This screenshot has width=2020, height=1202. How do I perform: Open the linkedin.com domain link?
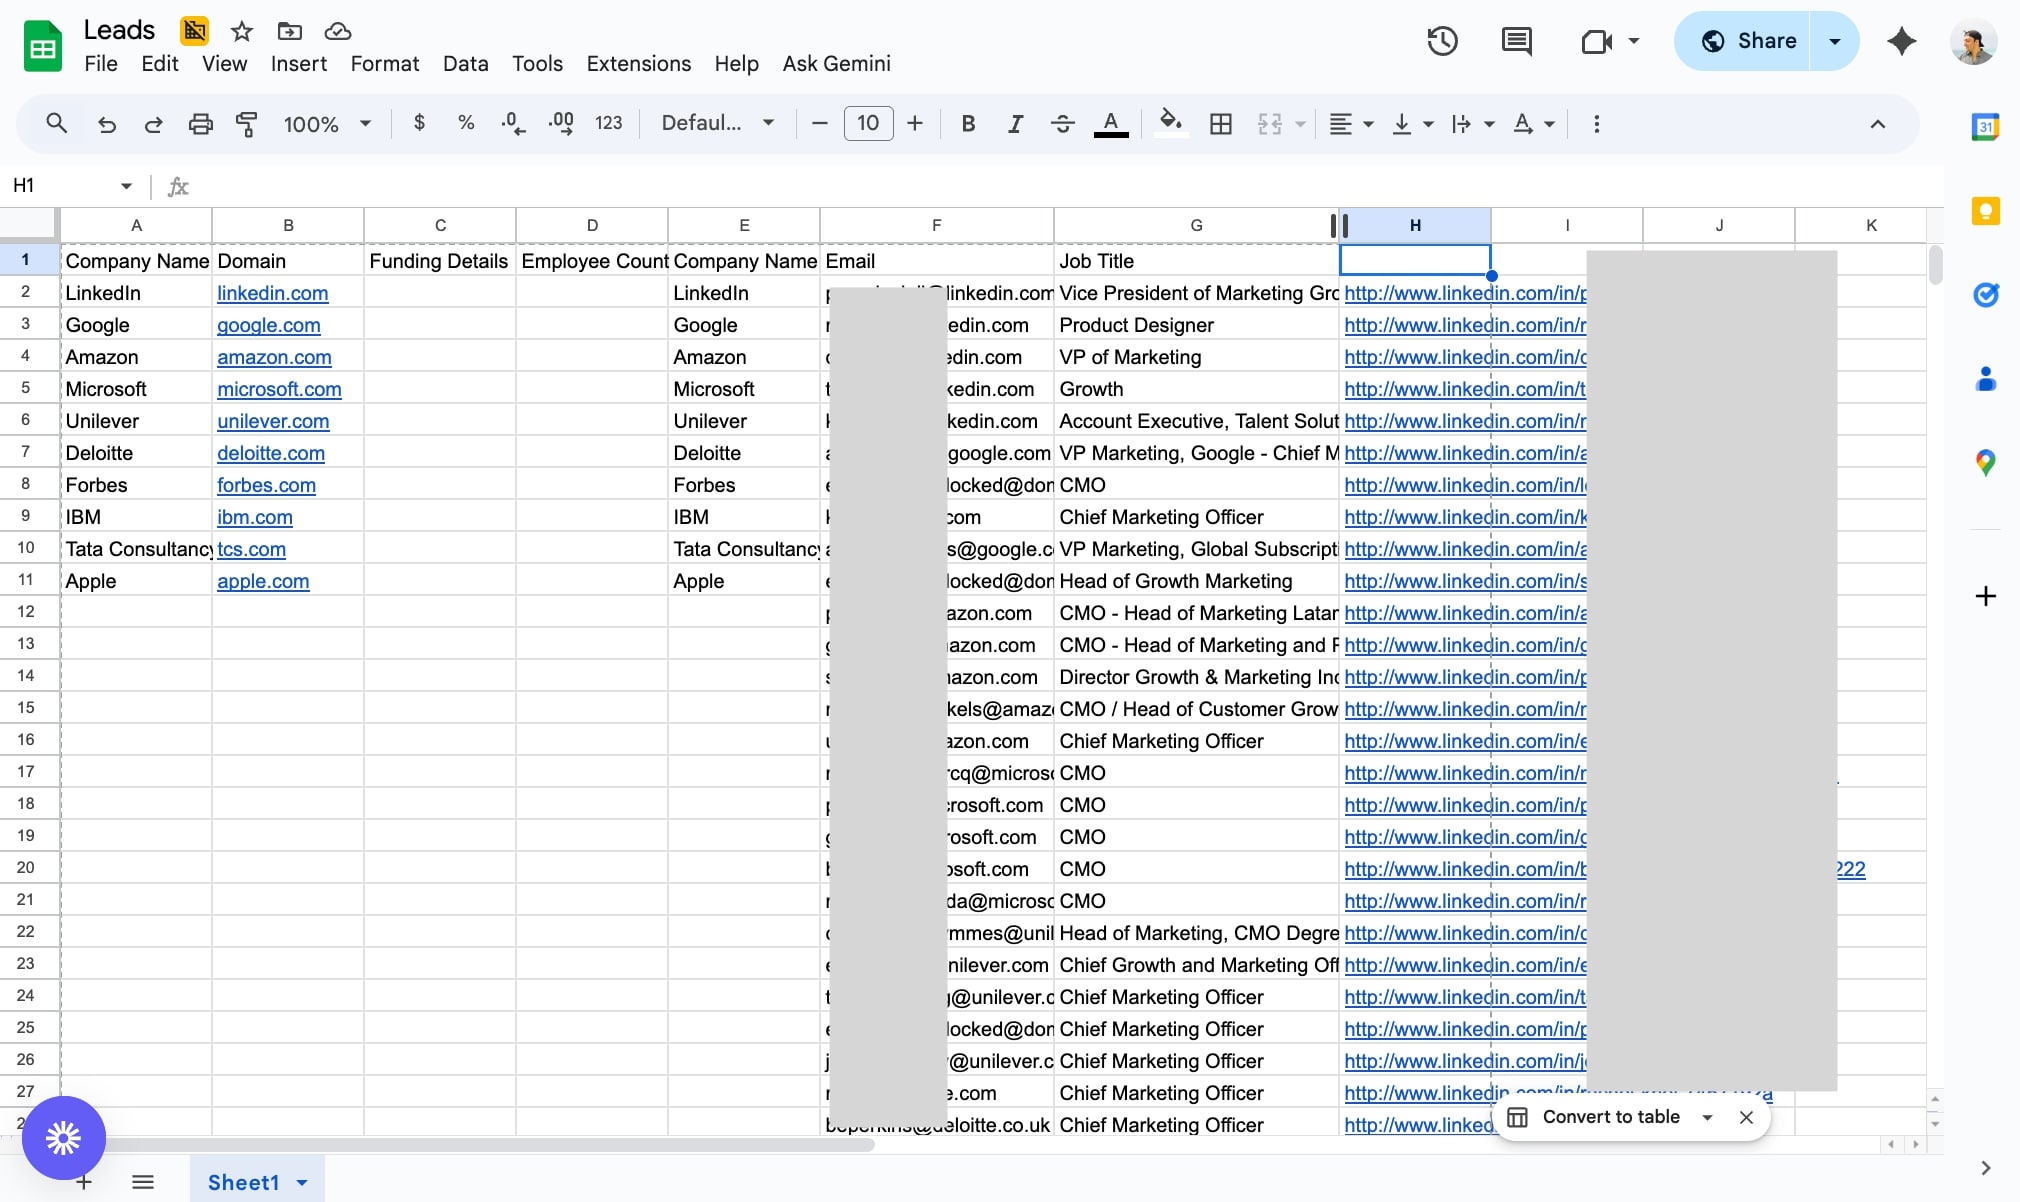pyautogui.click(x=273, y=293)
